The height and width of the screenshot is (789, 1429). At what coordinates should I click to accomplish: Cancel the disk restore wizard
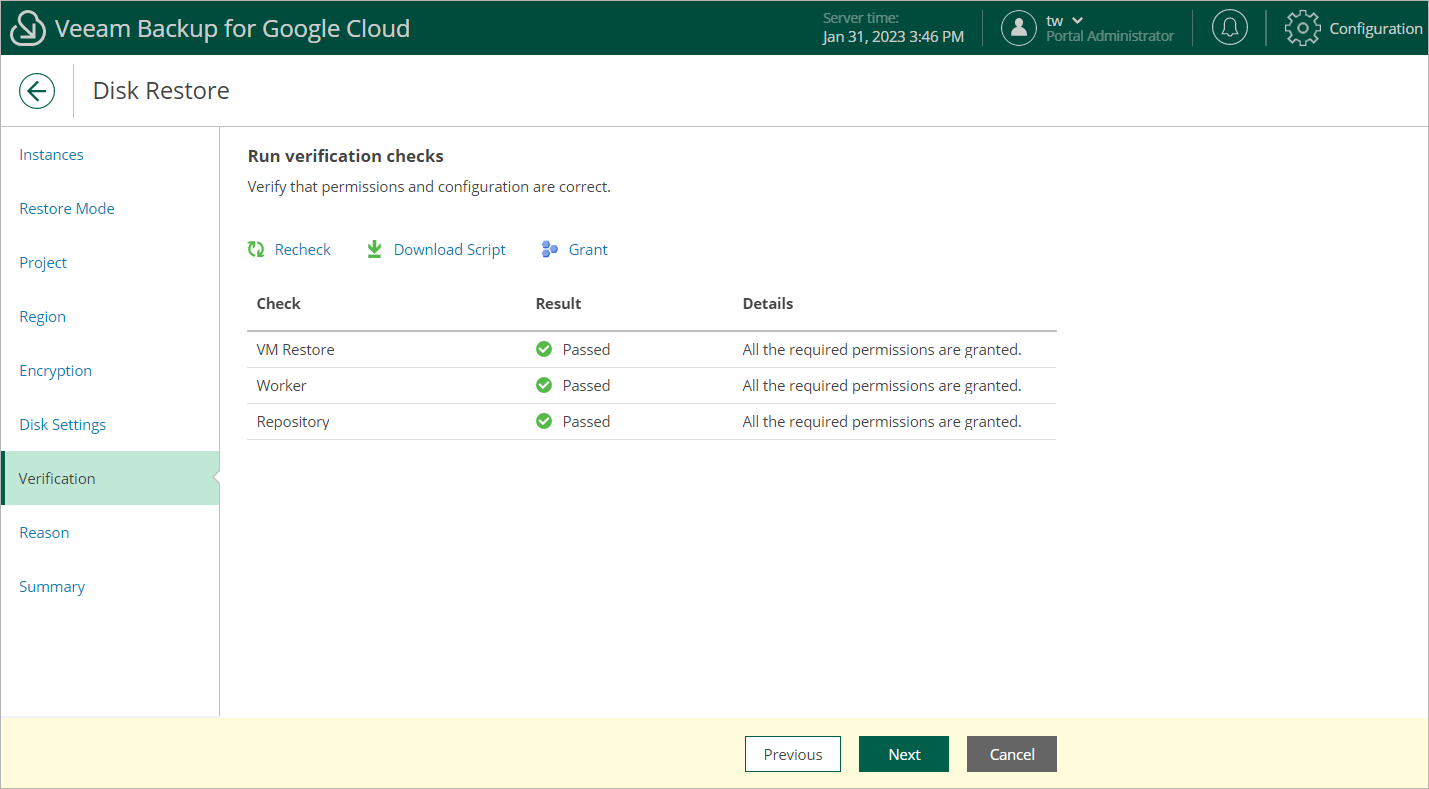click(x=1011, y=755)
